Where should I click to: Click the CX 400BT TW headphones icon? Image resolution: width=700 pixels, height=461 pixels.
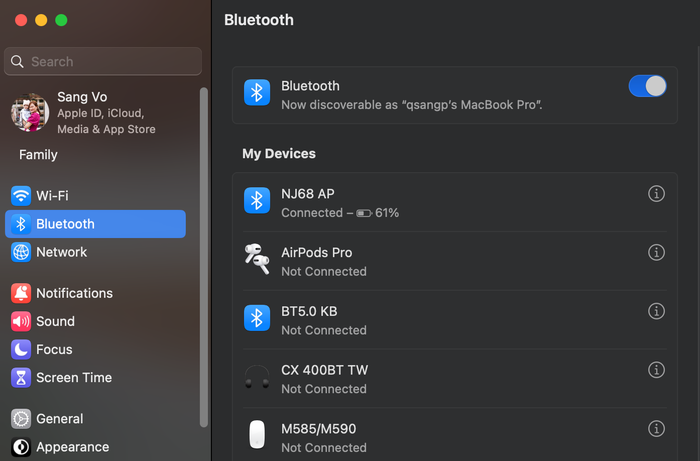257,377
